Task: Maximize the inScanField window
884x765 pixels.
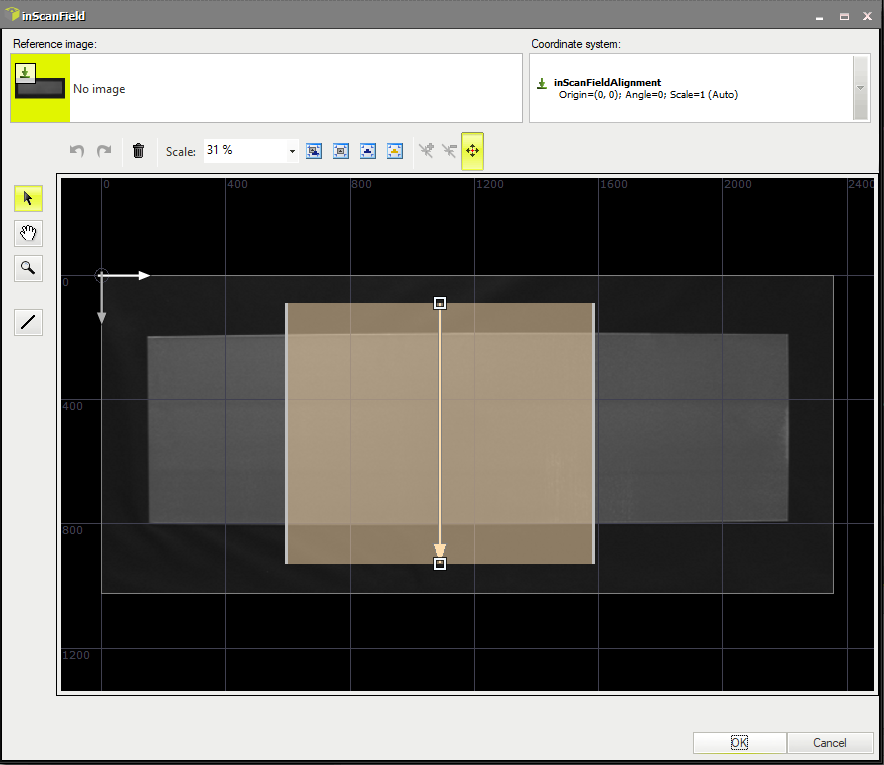Action: (x=844, y=17)
